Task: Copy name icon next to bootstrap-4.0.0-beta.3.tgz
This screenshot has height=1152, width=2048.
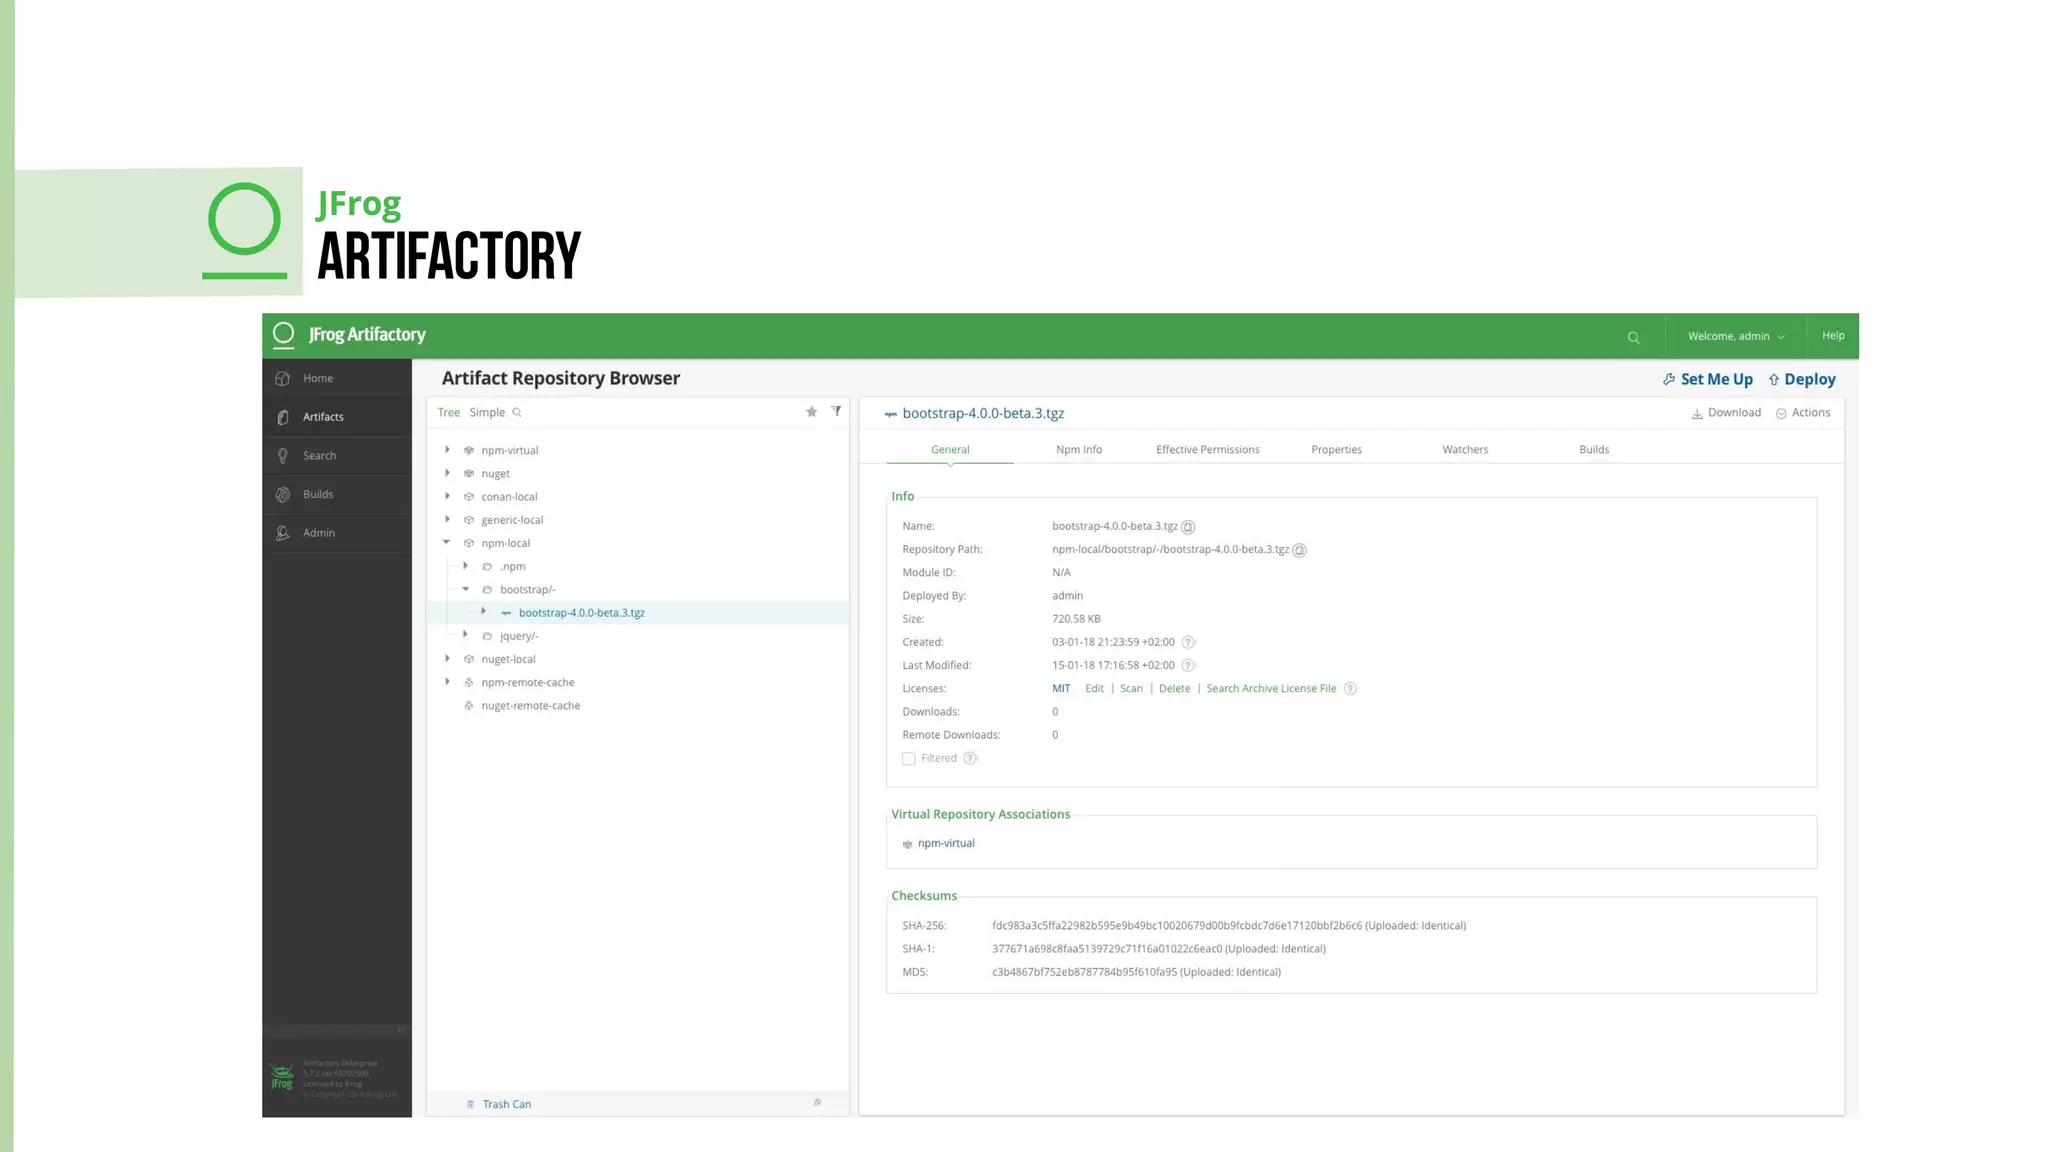Action: click(1188, 527)
